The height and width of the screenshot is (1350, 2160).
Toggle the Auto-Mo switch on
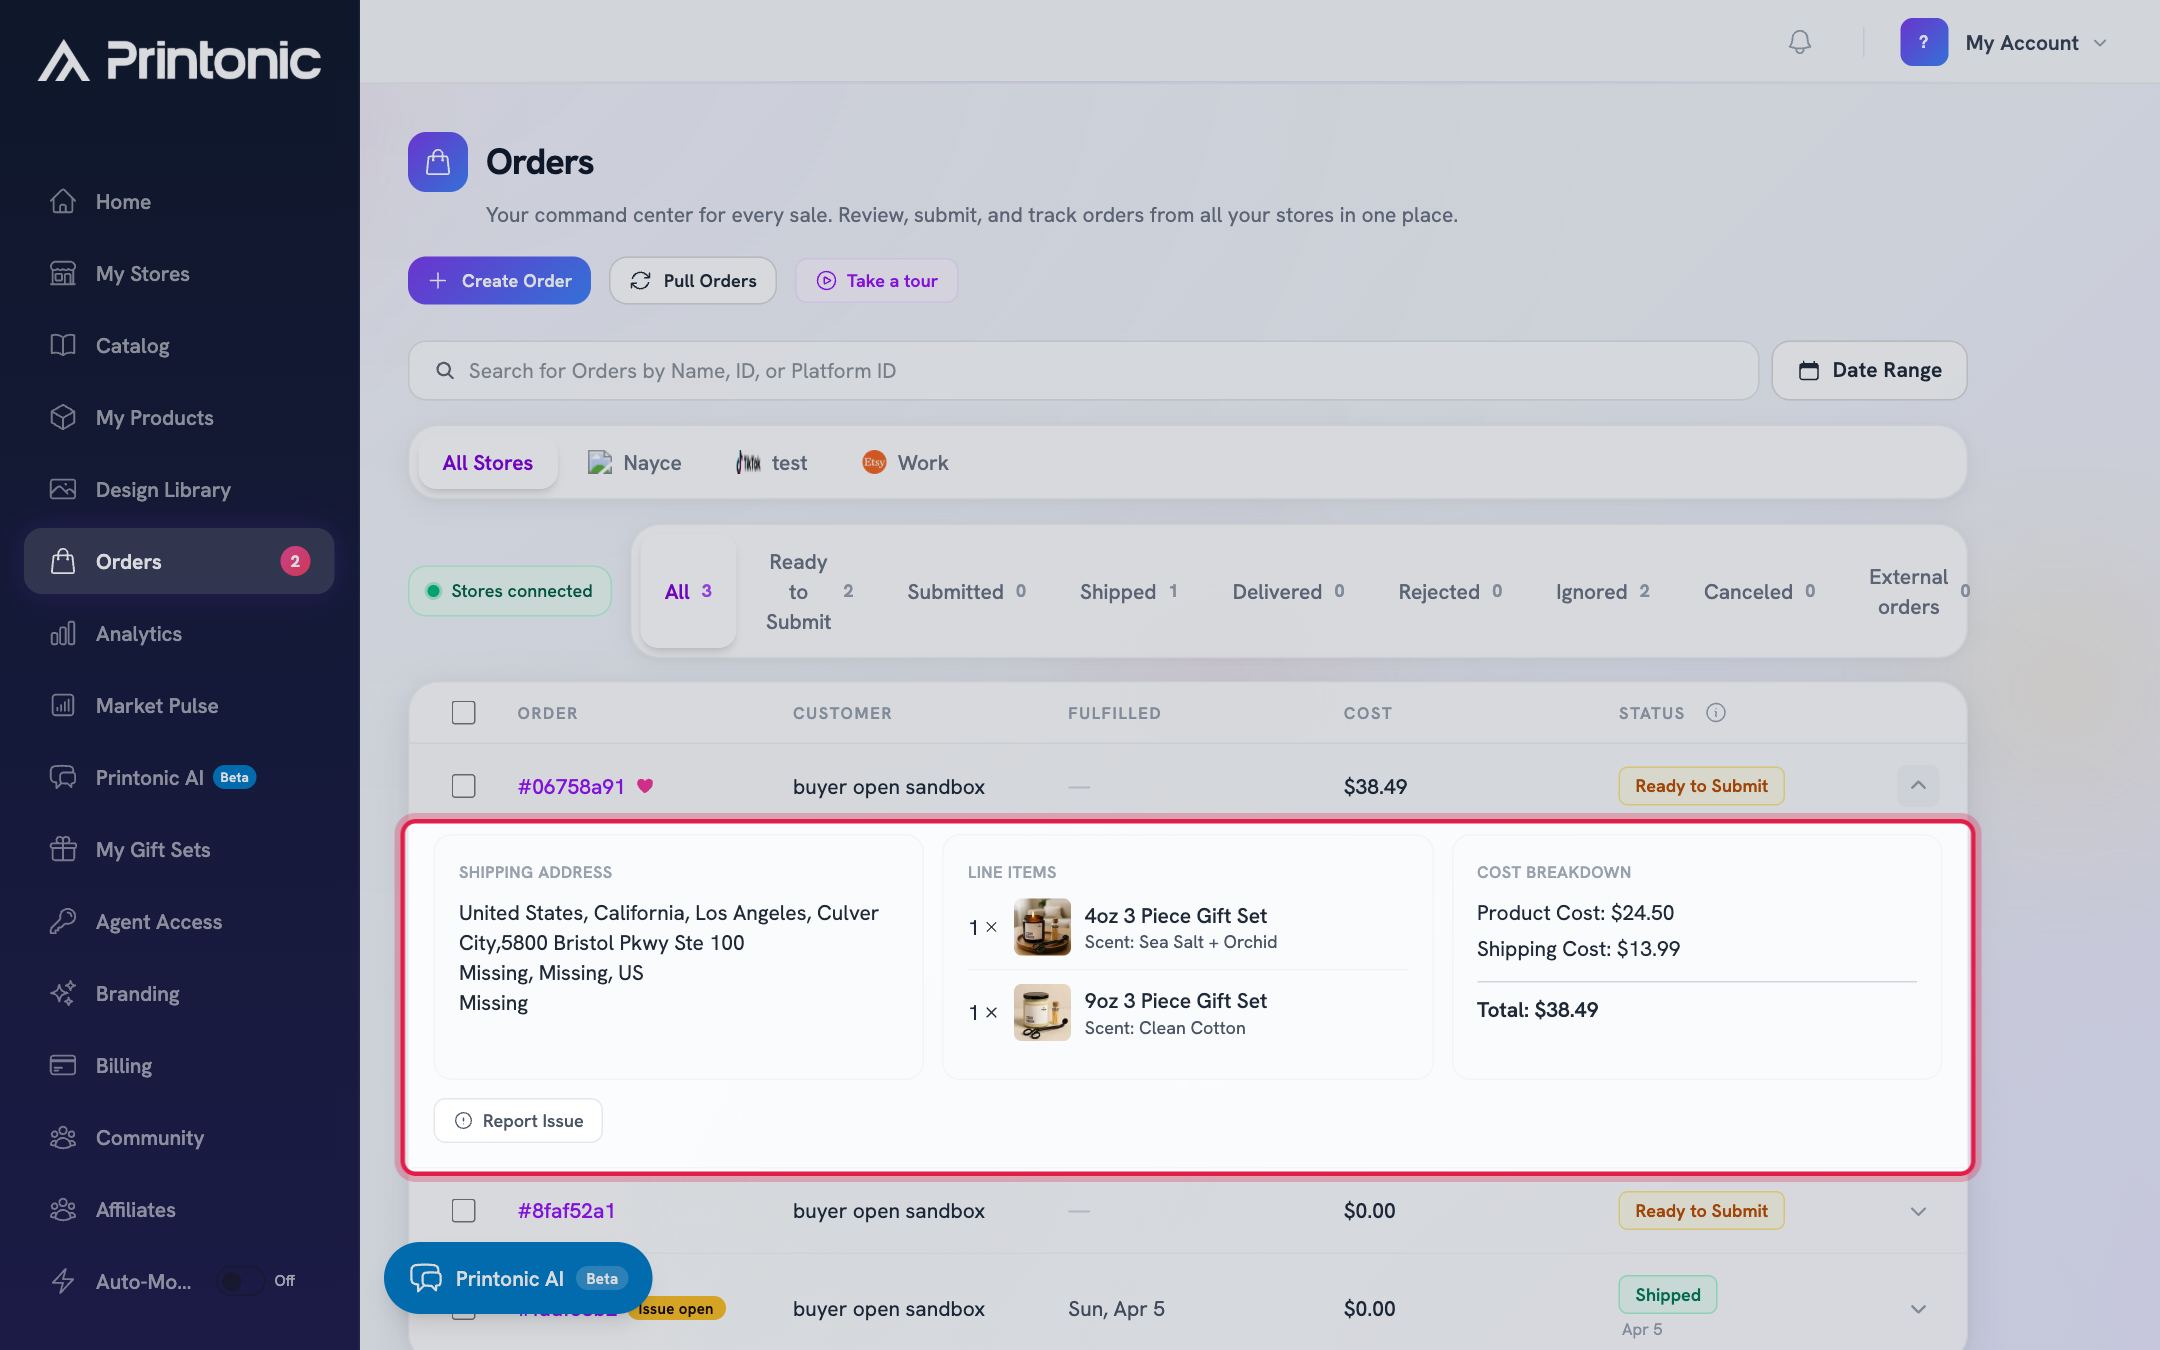point(241,1281)
